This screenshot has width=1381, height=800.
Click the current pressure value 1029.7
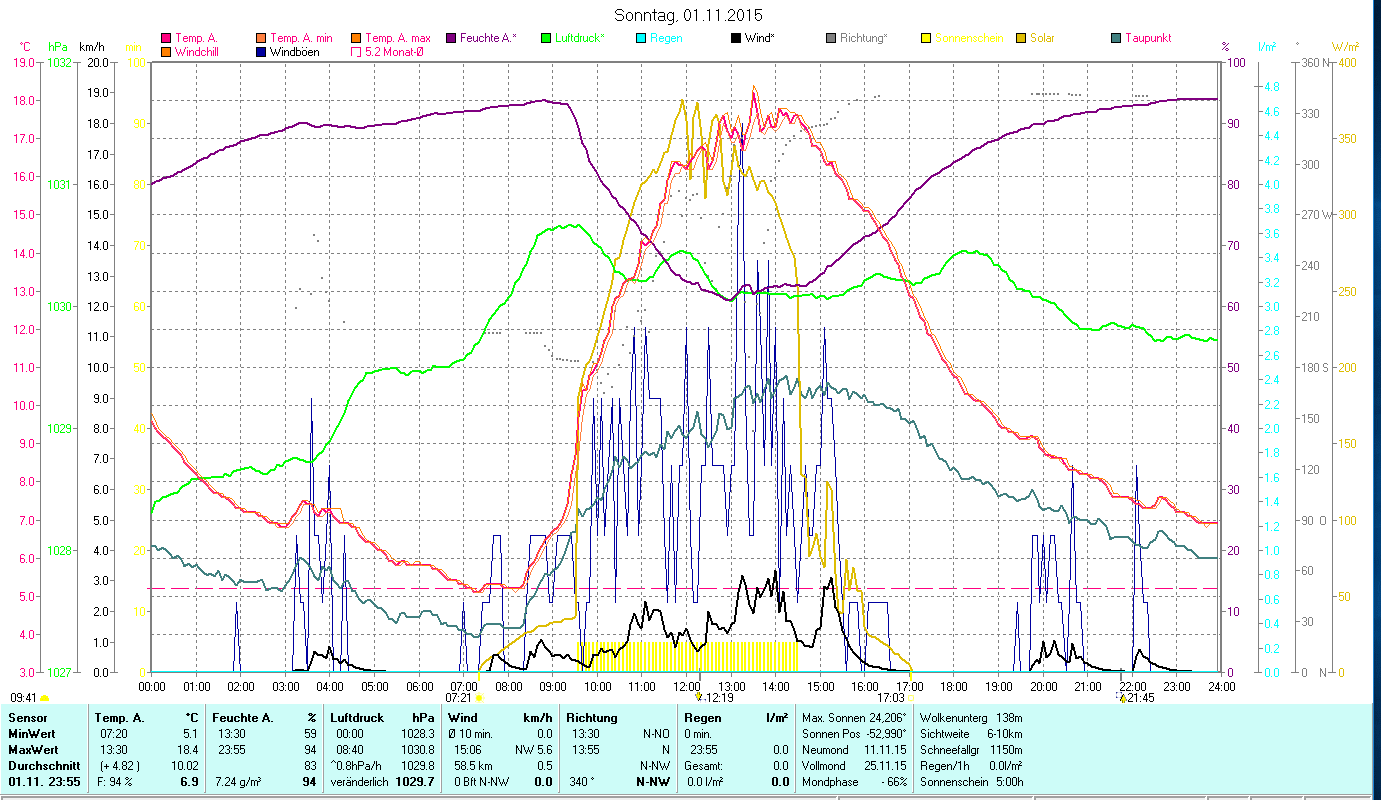(414, 782)
